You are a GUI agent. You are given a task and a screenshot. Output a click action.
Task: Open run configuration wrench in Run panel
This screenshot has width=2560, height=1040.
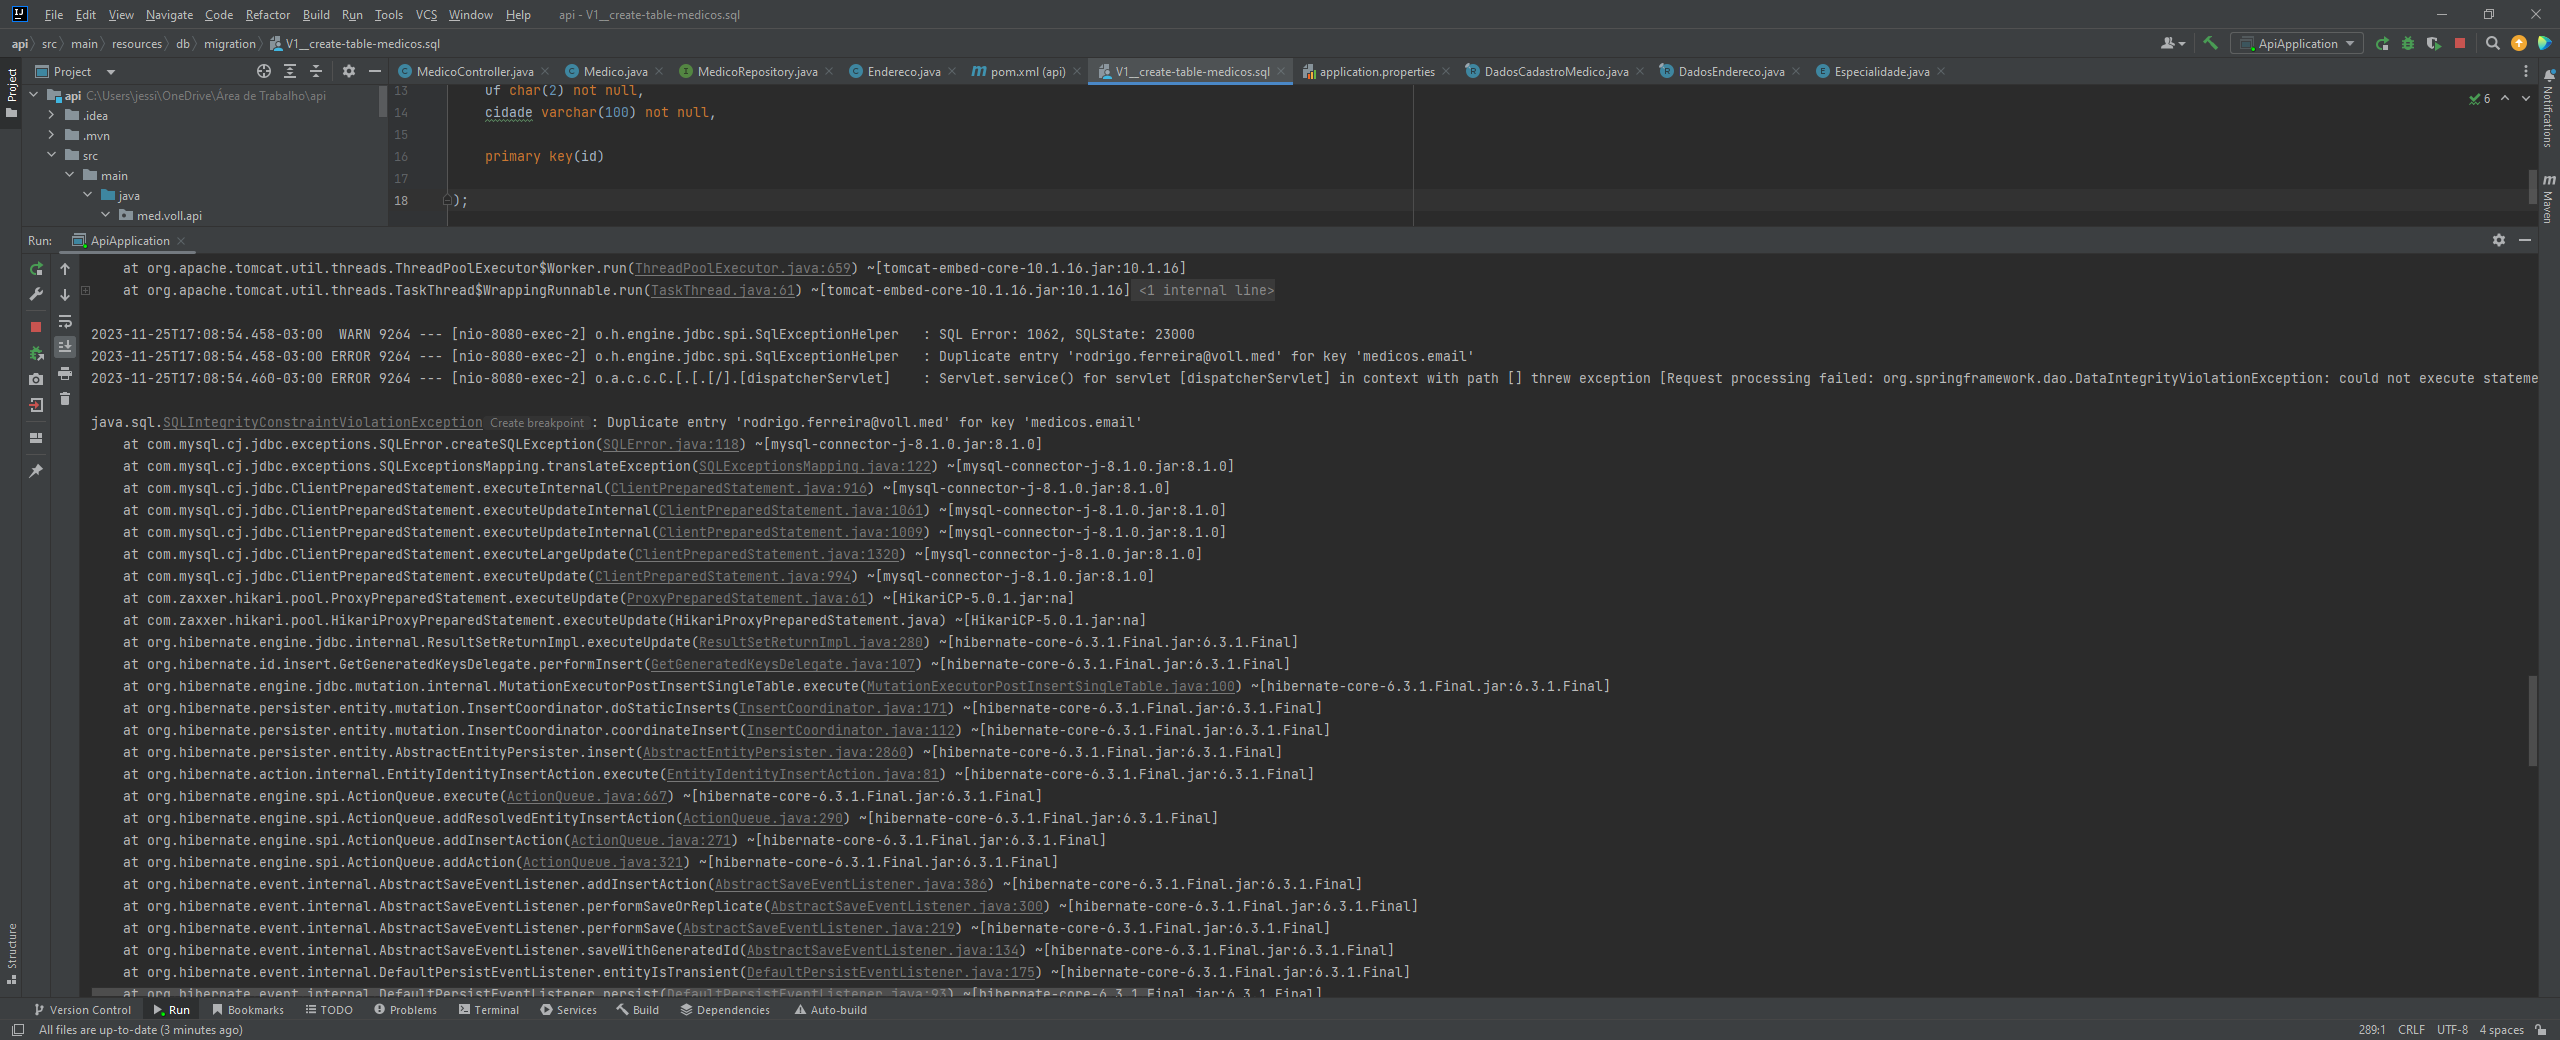[36, 295]
